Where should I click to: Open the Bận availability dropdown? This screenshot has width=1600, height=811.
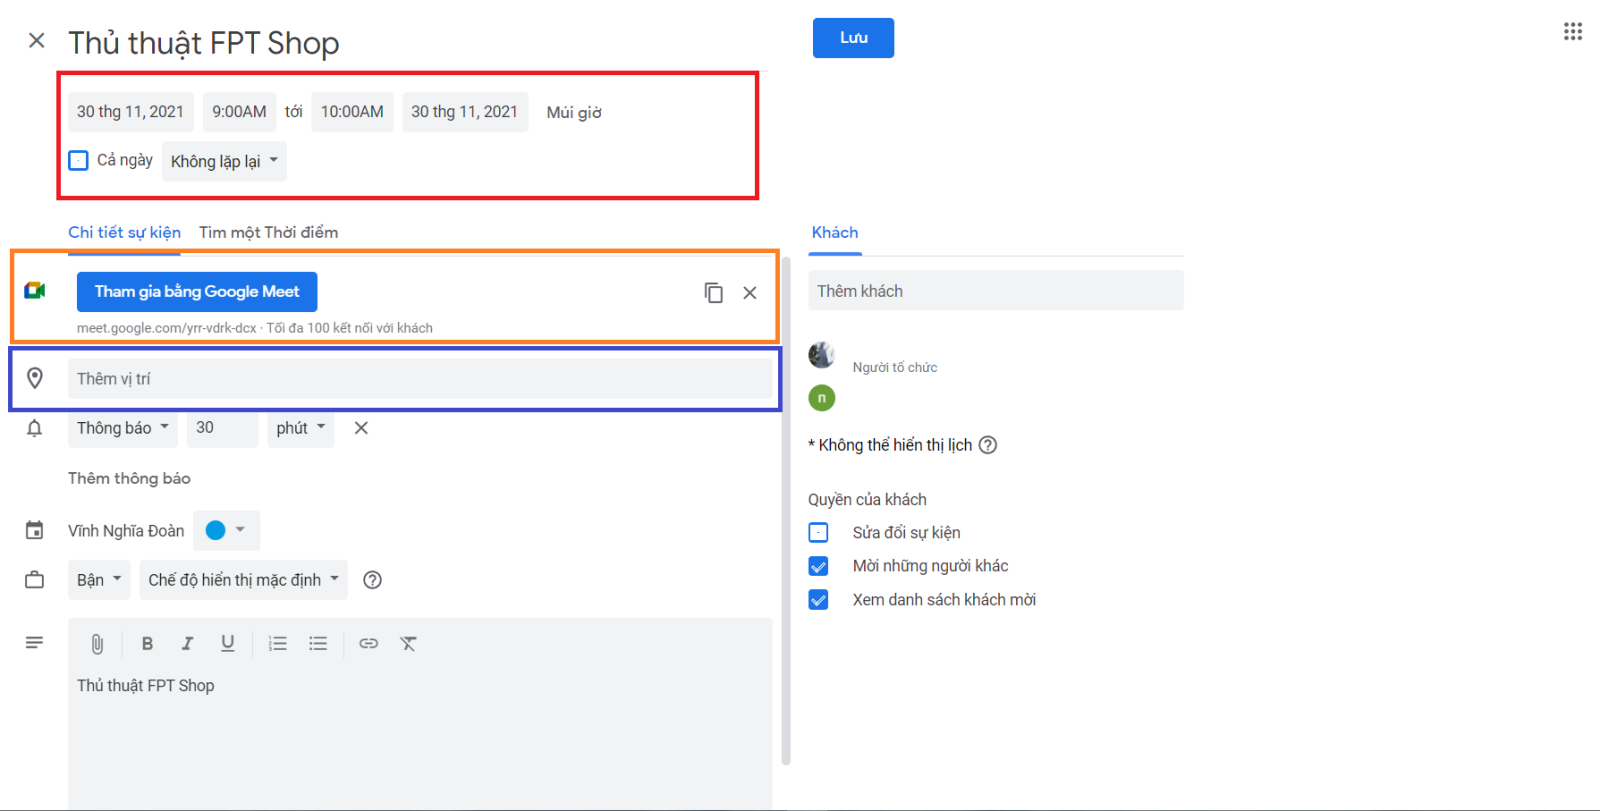pos(99,580)
